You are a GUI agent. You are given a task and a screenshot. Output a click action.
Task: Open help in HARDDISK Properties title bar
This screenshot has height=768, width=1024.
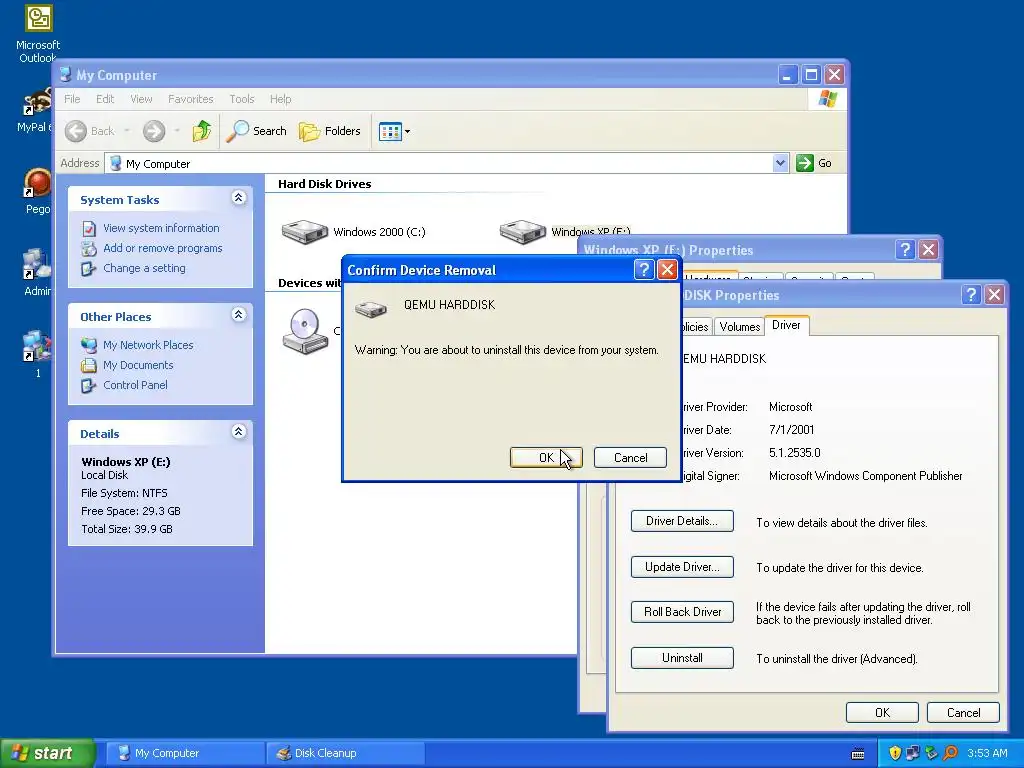point(970,295)
